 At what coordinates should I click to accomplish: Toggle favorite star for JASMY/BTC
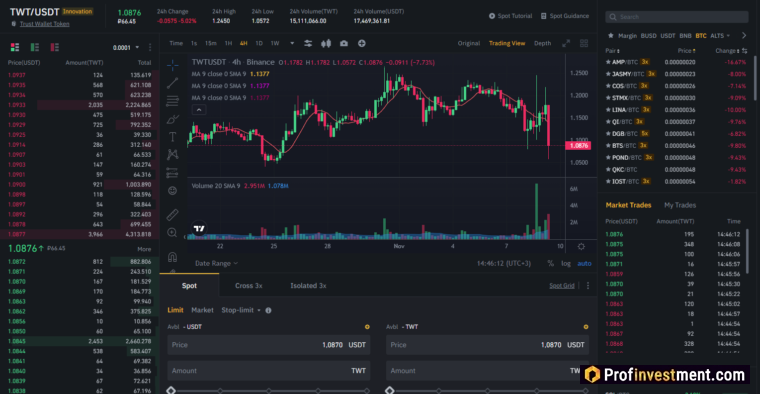[x=608, y=74]
